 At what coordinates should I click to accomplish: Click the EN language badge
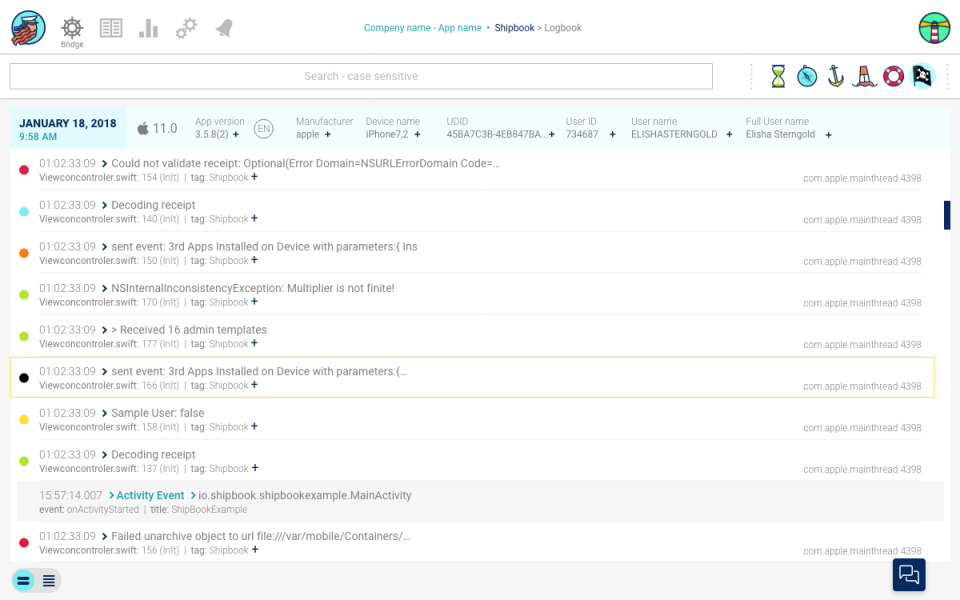[x=264, y=129]
